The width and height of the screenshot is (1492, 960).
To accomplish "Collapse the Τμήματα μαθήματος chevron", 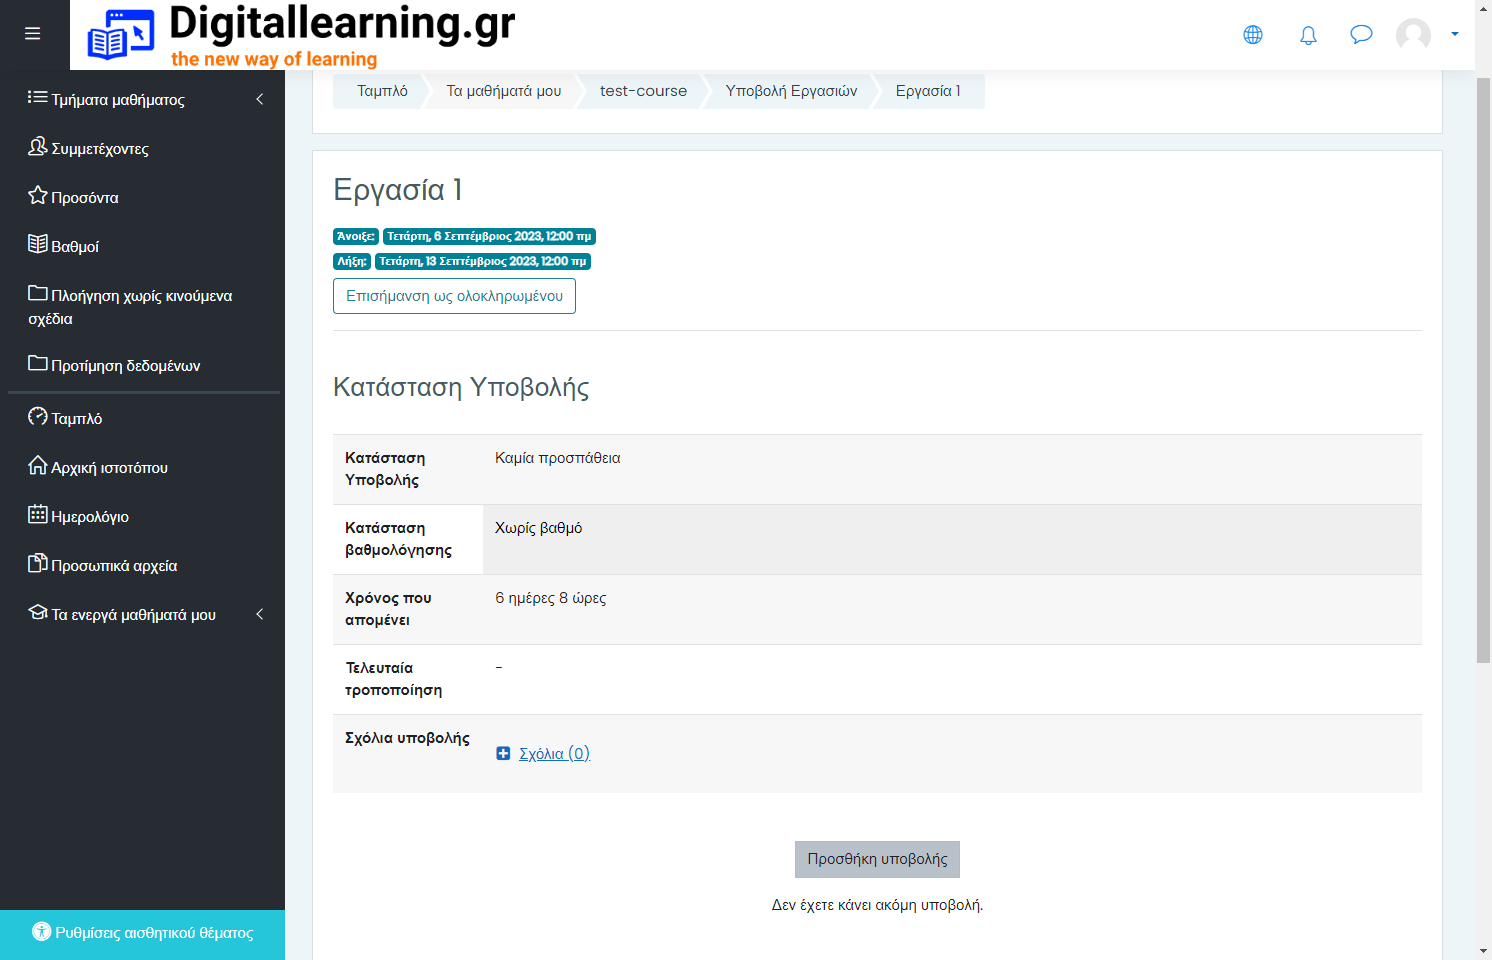I will tap(260, 99).
